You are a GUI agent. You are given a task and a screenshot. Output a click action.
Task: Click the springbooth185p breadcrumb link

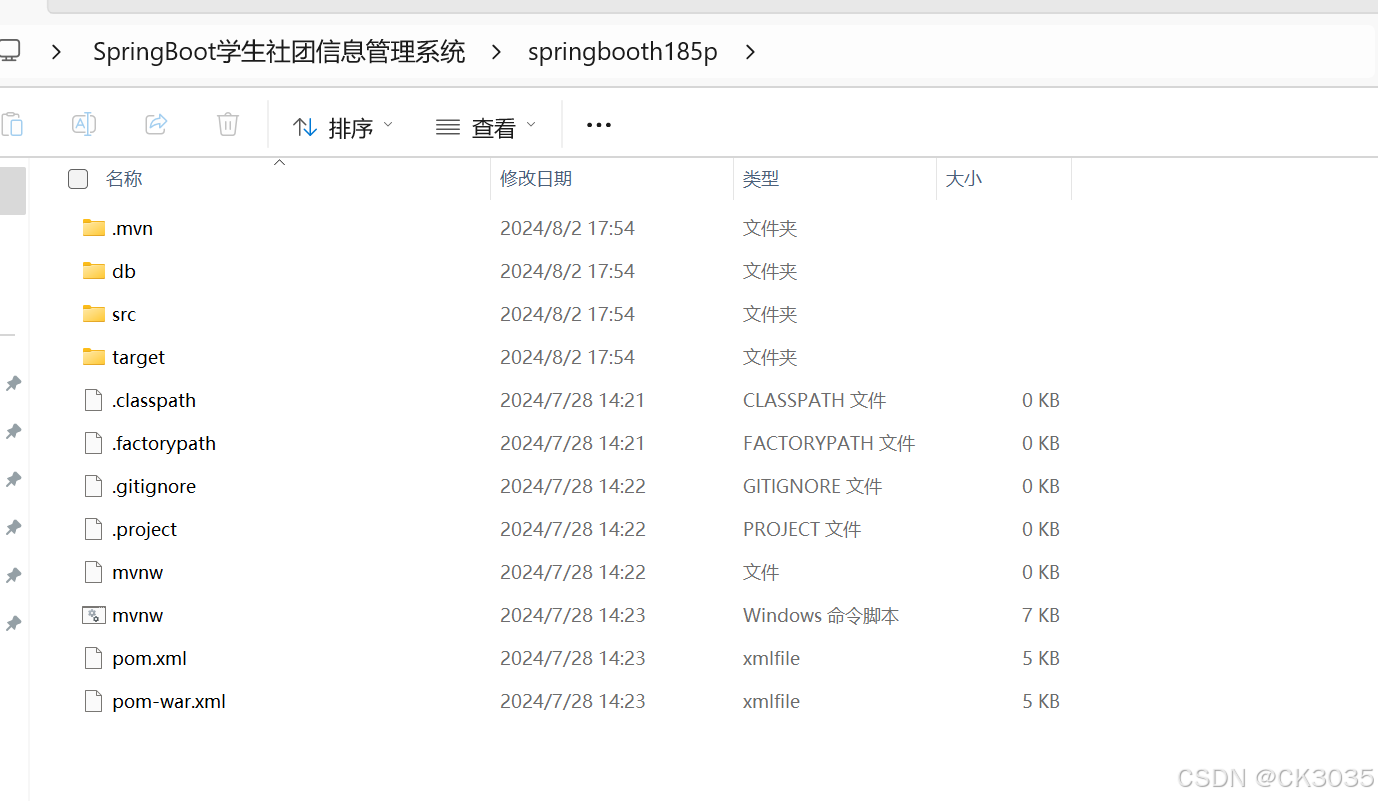622,51
